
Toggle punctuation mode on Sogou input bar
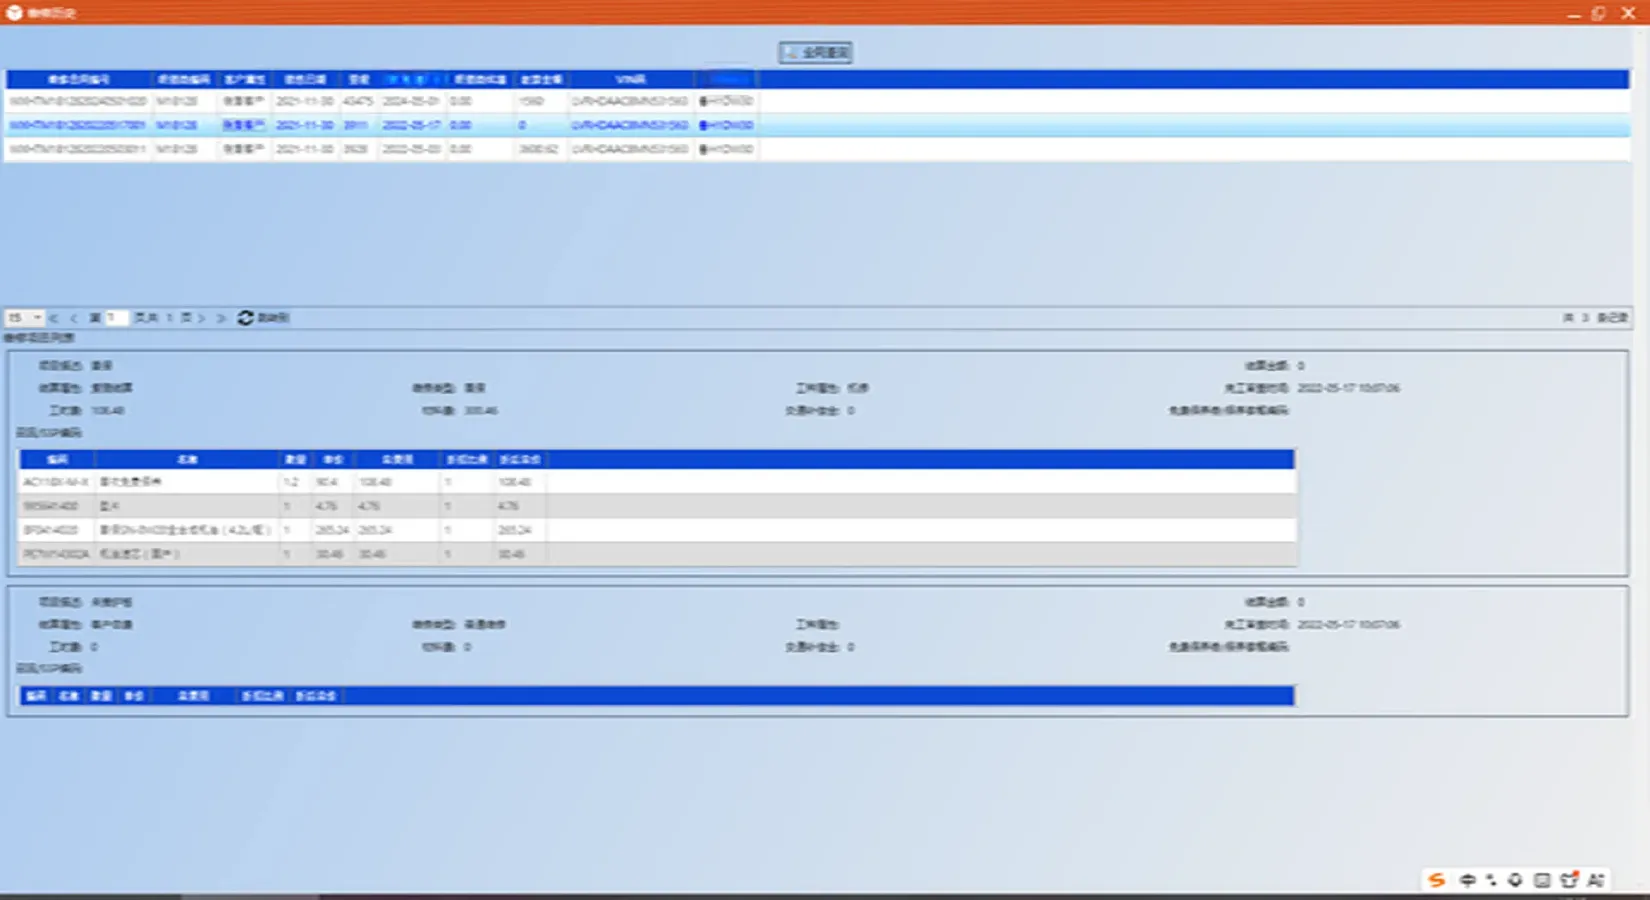click(1491, 880)
